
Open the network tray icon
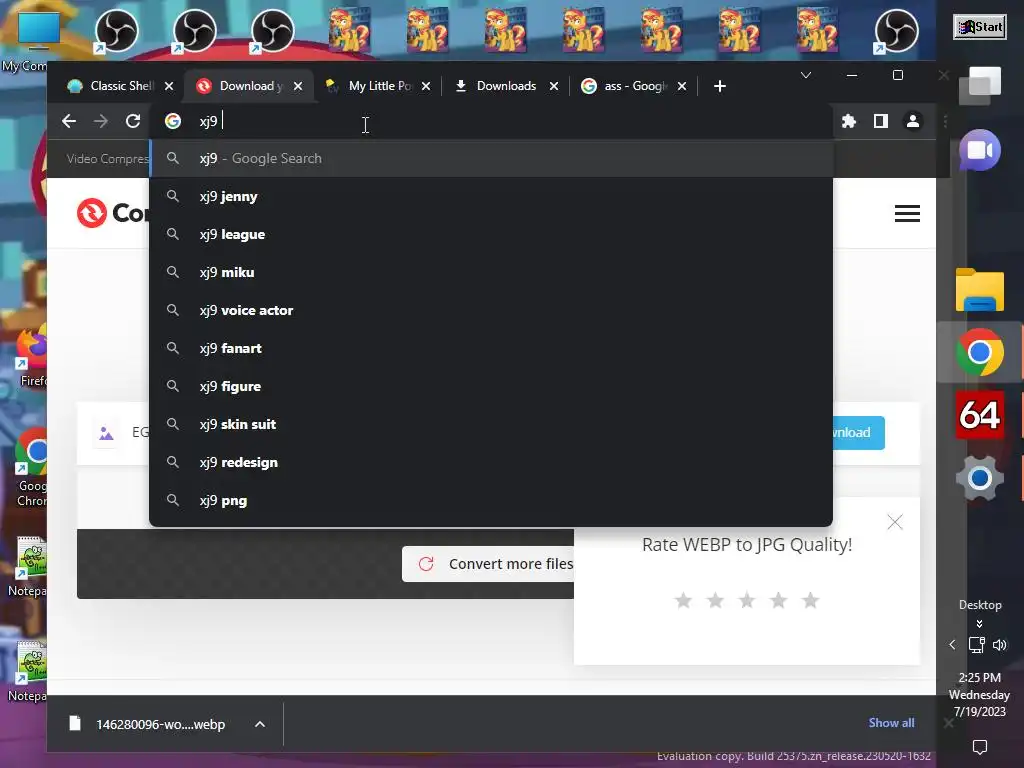coord(976,645)
